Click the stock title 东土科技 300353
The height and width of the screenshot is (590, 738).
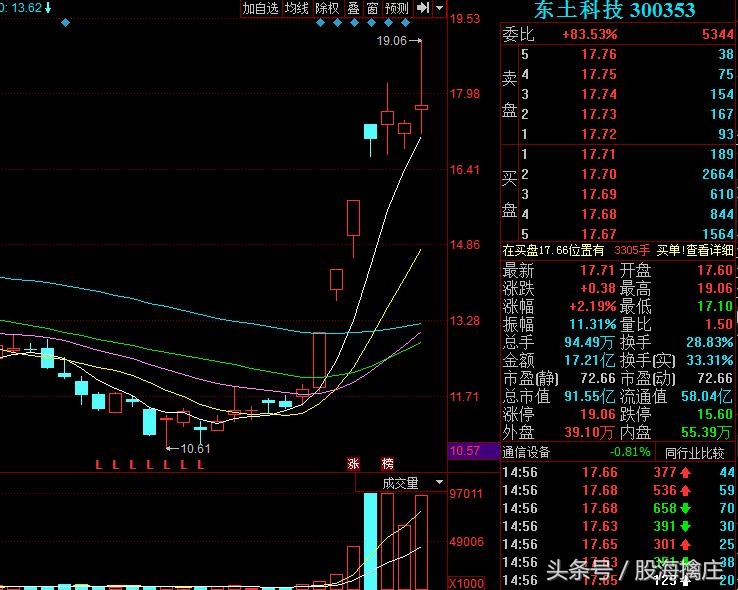(x=614, y=10)
